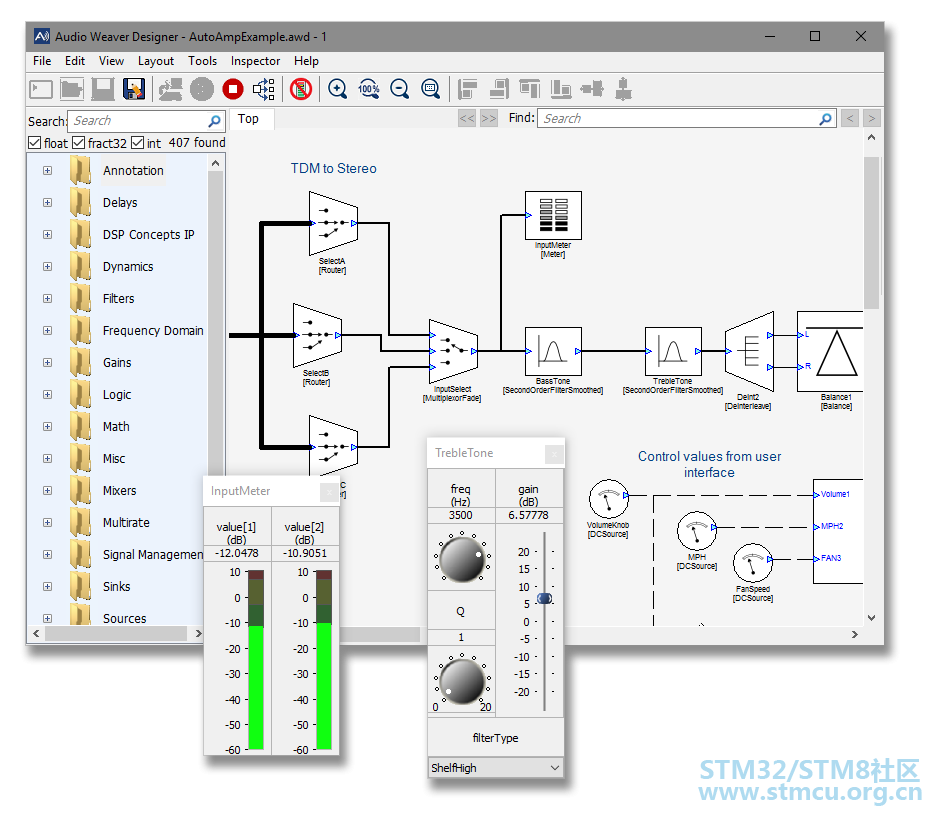
Task: Select the InputMeter module block
Action: 553,215
